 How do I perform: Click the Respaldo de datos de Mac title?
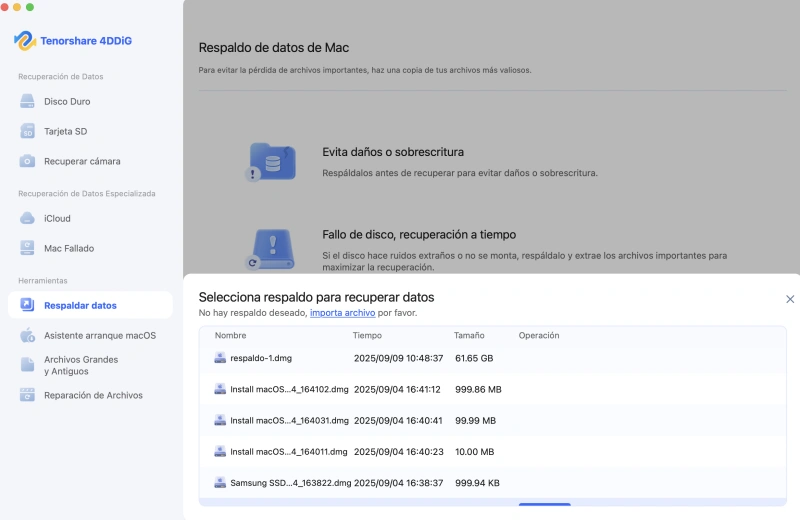point(273,47)
